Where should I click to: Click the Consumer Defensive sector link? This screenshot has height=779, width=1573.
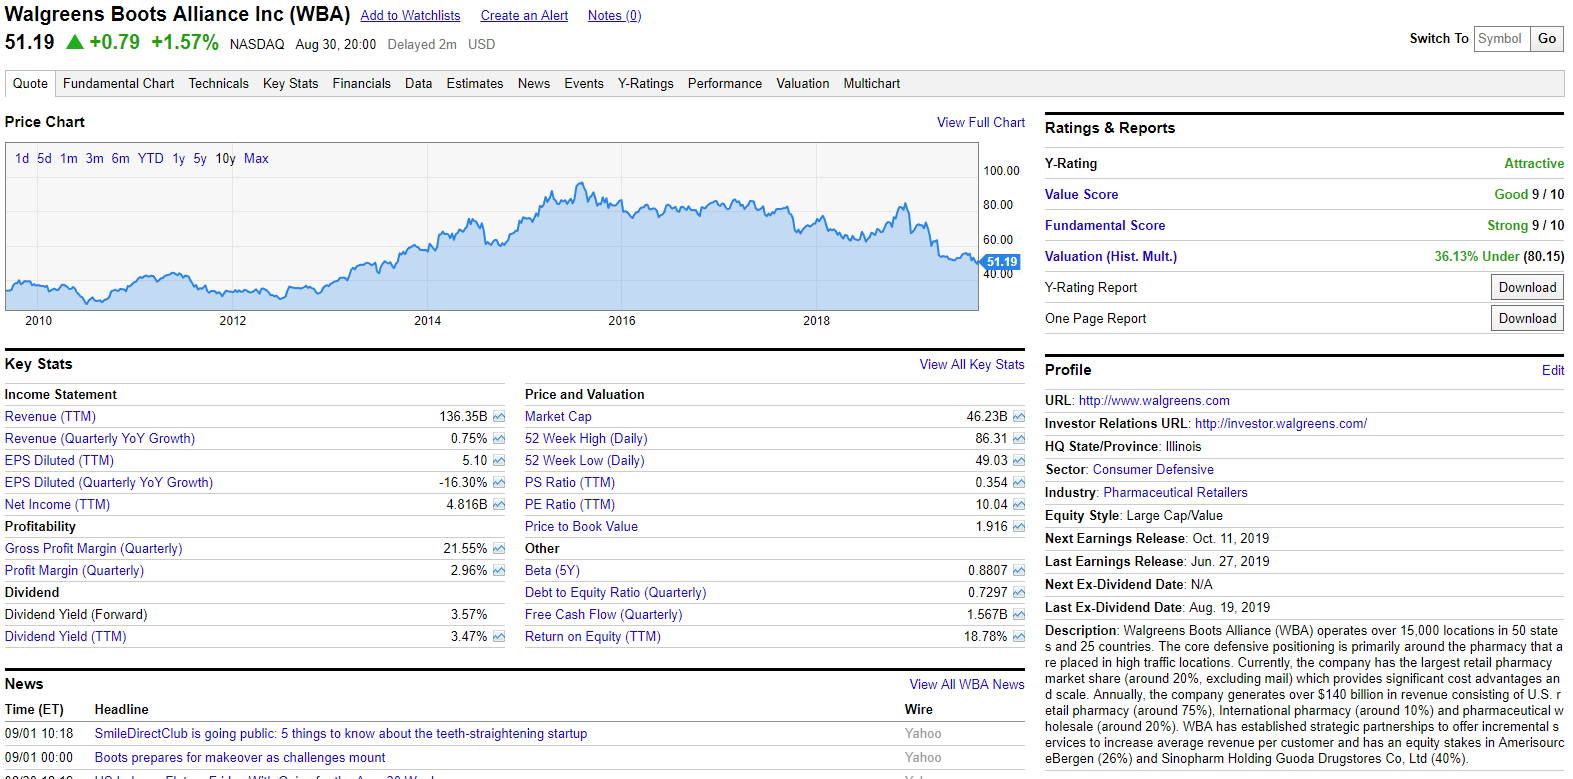point(1153,470)
